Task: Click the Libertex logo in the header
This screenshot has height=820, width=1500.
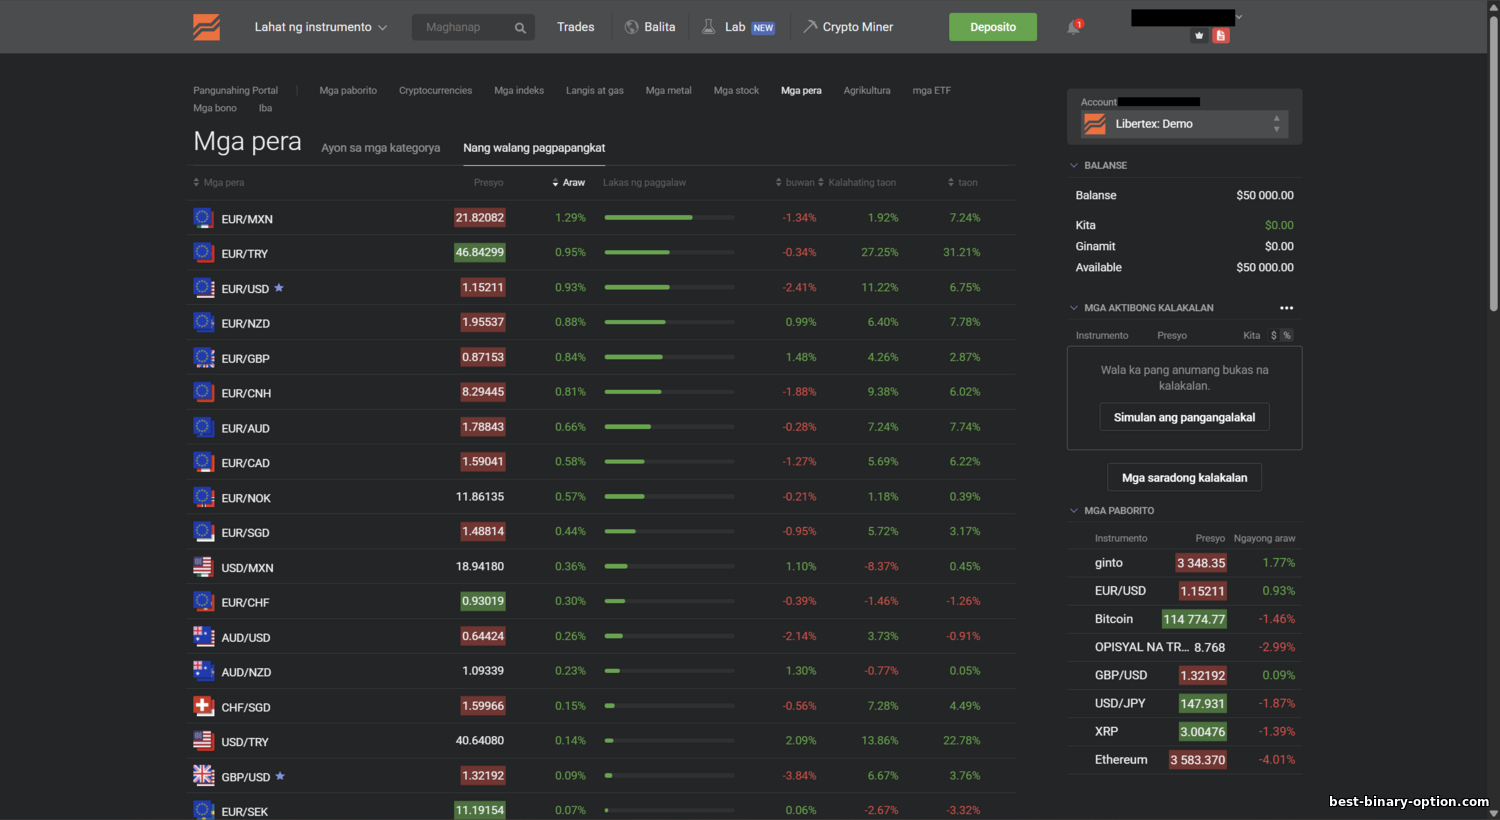Action: [207, 27]
